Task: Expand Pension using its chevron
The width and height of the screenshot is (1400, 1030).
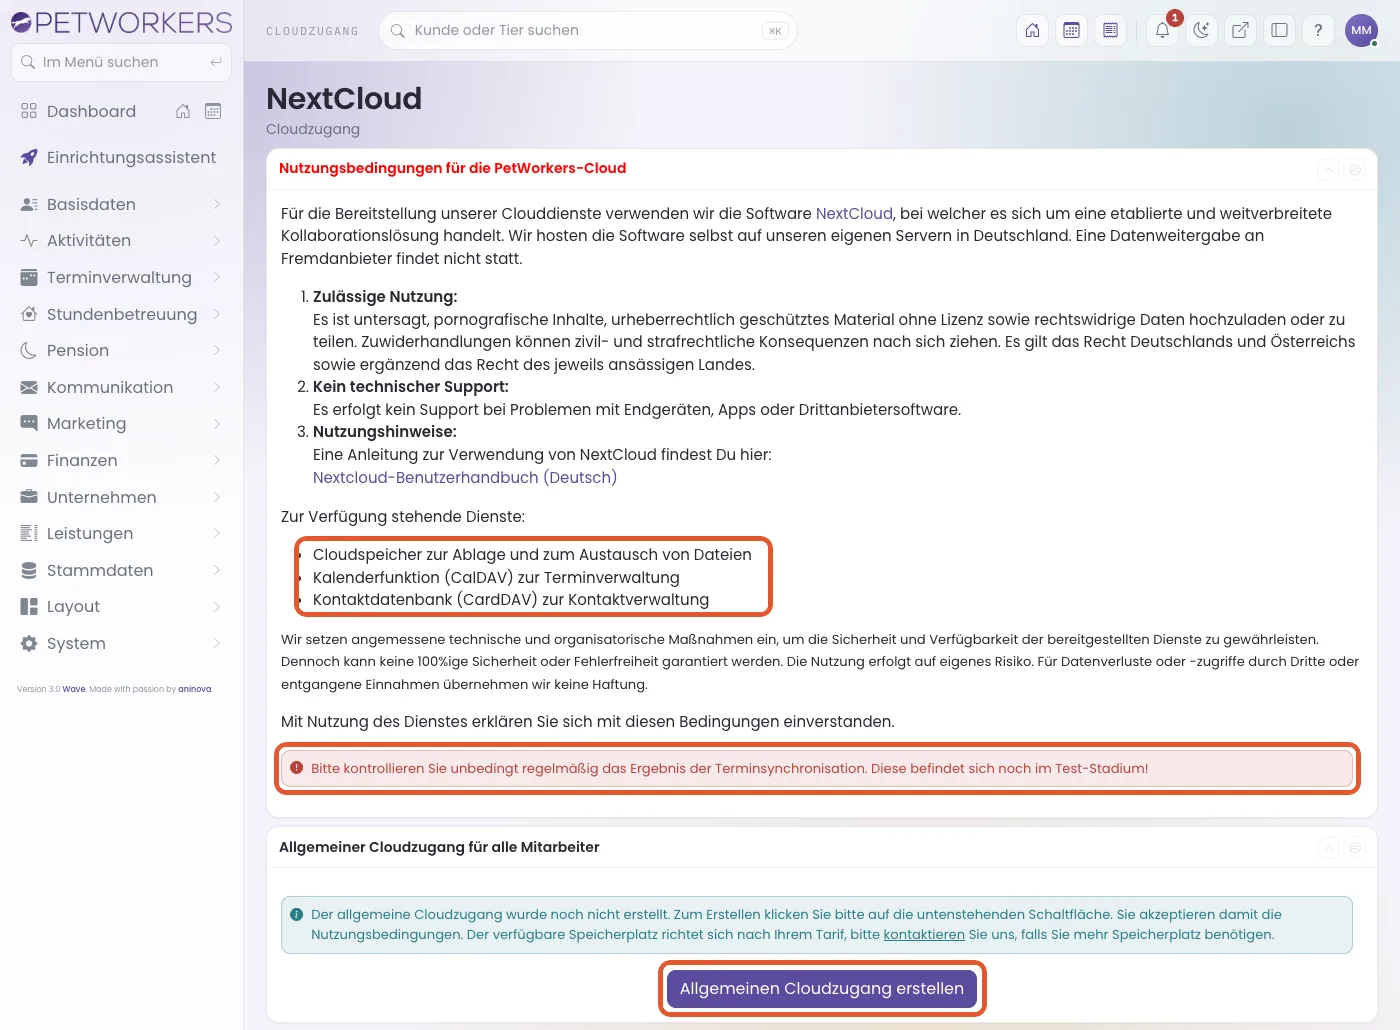Action: (217, 350)
